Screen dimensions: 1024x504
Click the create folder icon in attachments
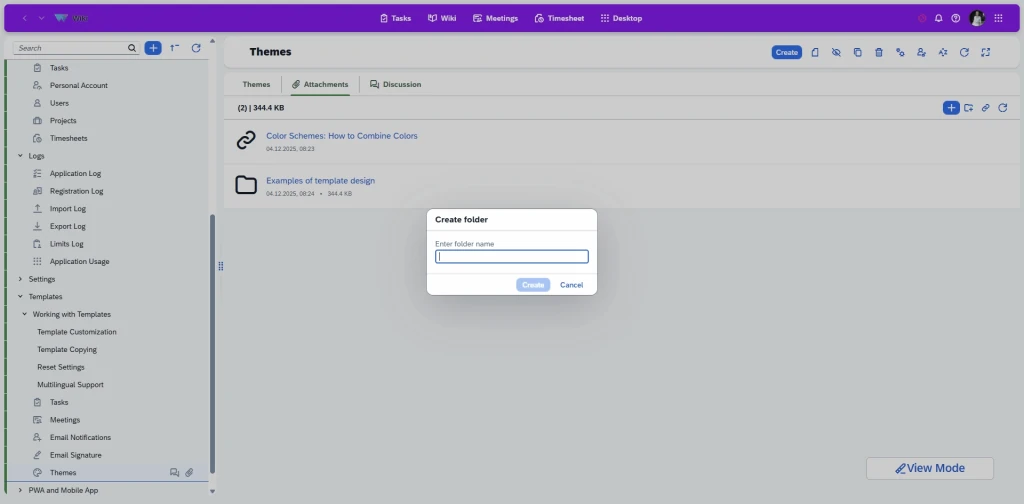pos(968,108)
